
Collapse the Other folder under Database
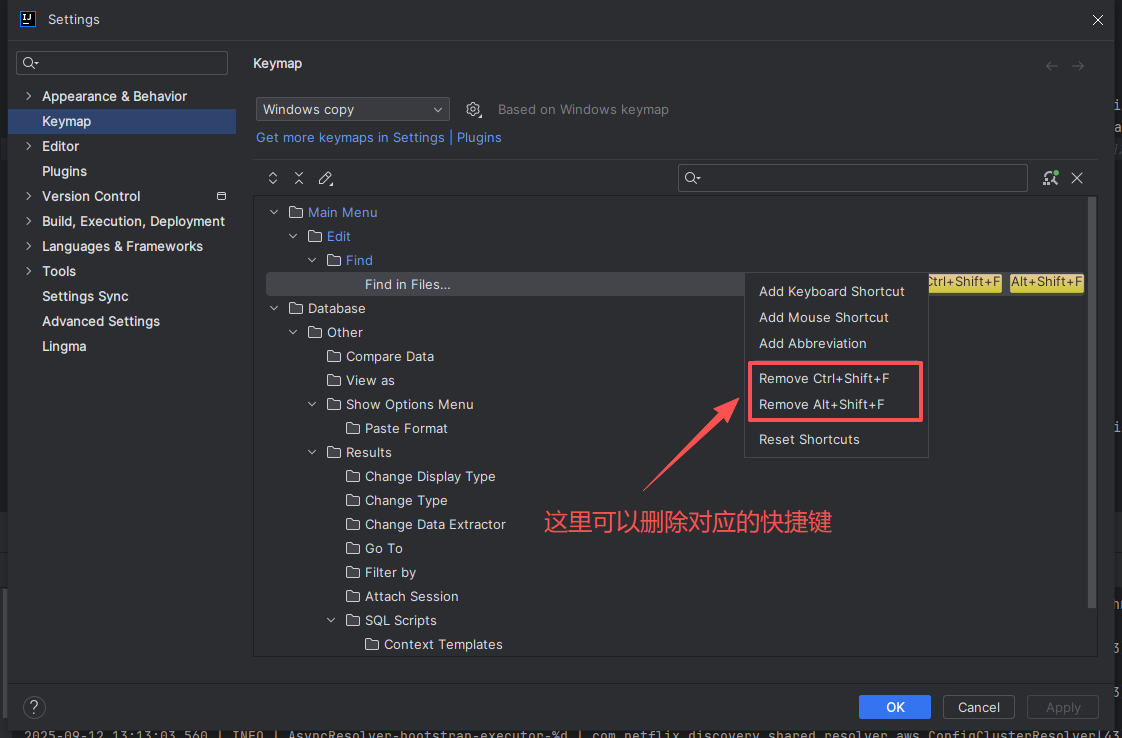coord(293,333)
